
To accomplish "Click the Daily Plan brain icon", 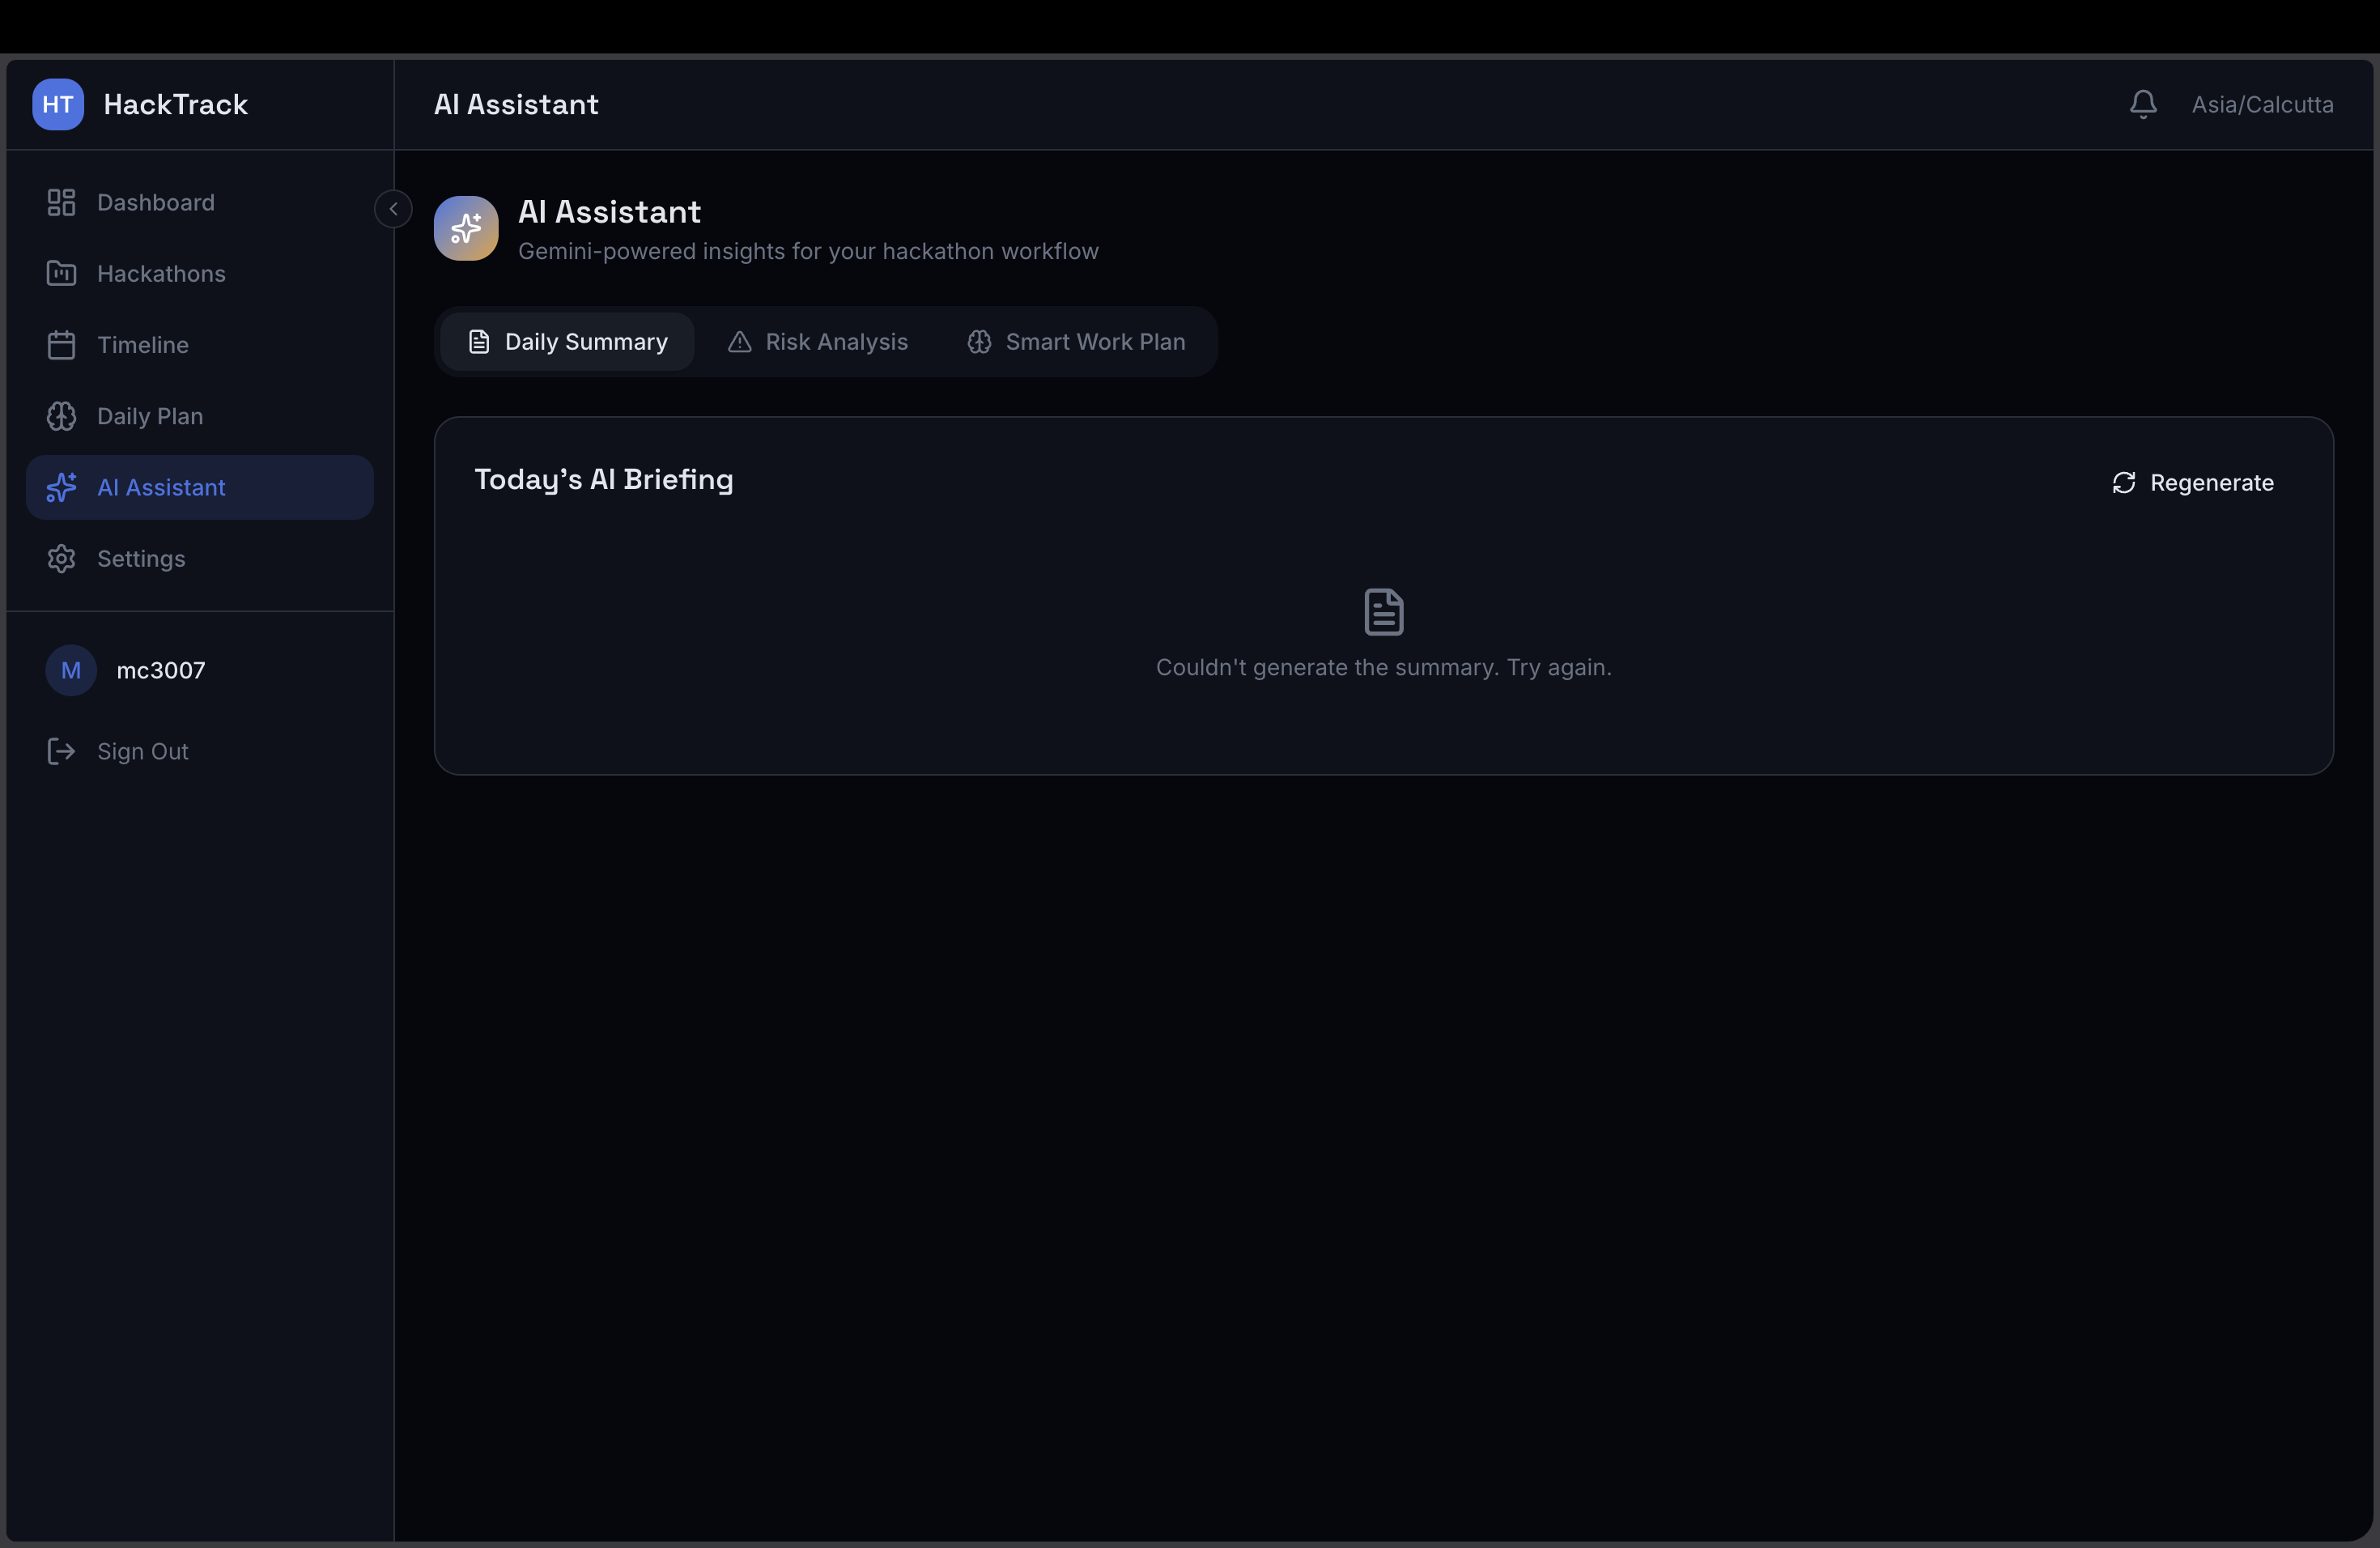I will [61, 416].
